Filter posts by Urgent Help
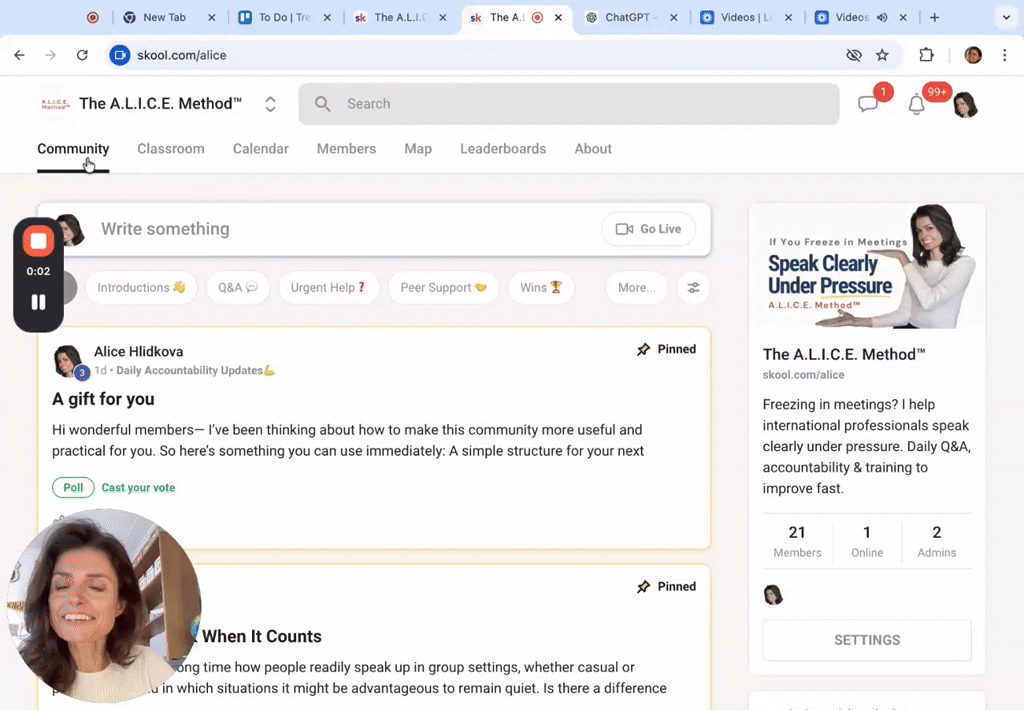This screenshot has width=1024, height=710. [x=328, y=287]
